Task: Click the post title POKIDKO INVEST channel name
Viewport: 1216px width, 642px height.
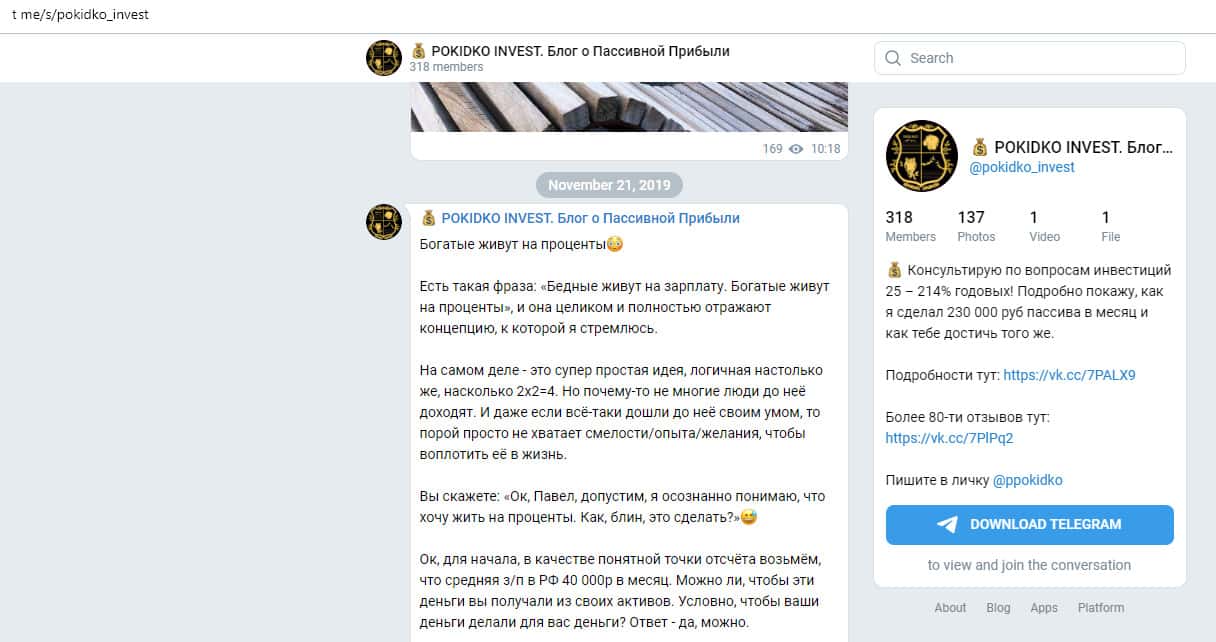Action: (x=590, y=218)
